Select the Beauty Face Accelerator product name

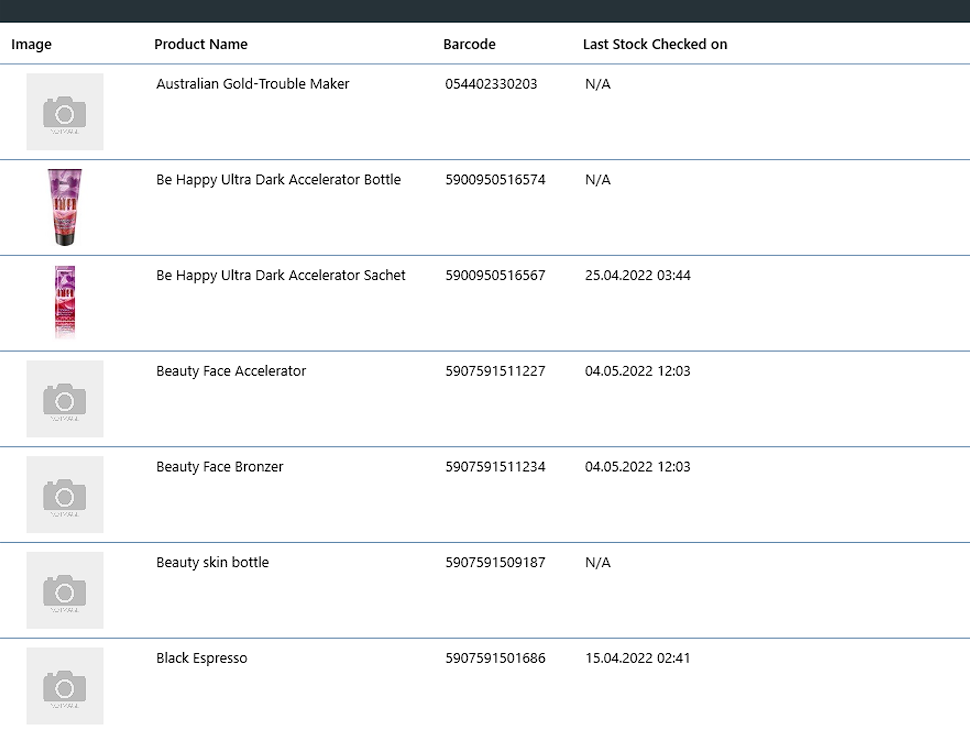point(231,371)
